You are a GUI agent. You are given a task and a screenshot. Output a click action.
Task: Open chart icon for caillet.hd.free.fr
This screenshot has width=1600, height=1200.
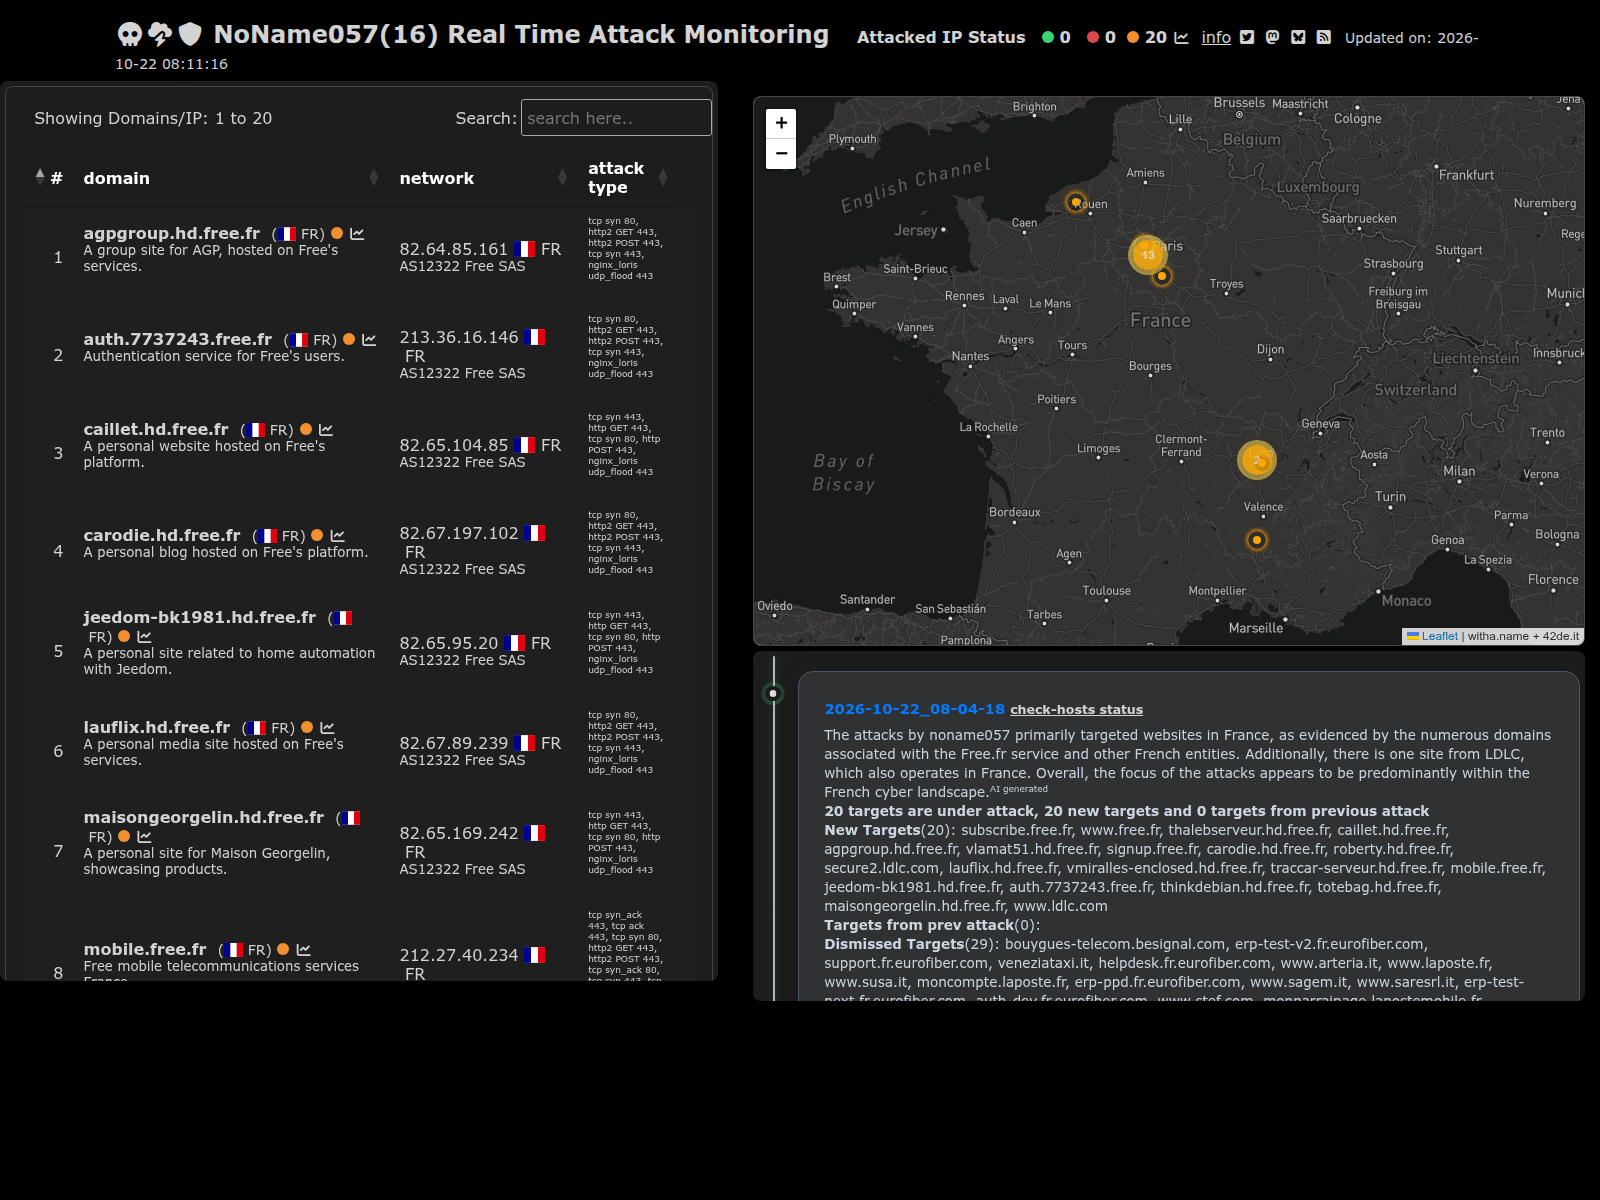click(x=326, y=429)
